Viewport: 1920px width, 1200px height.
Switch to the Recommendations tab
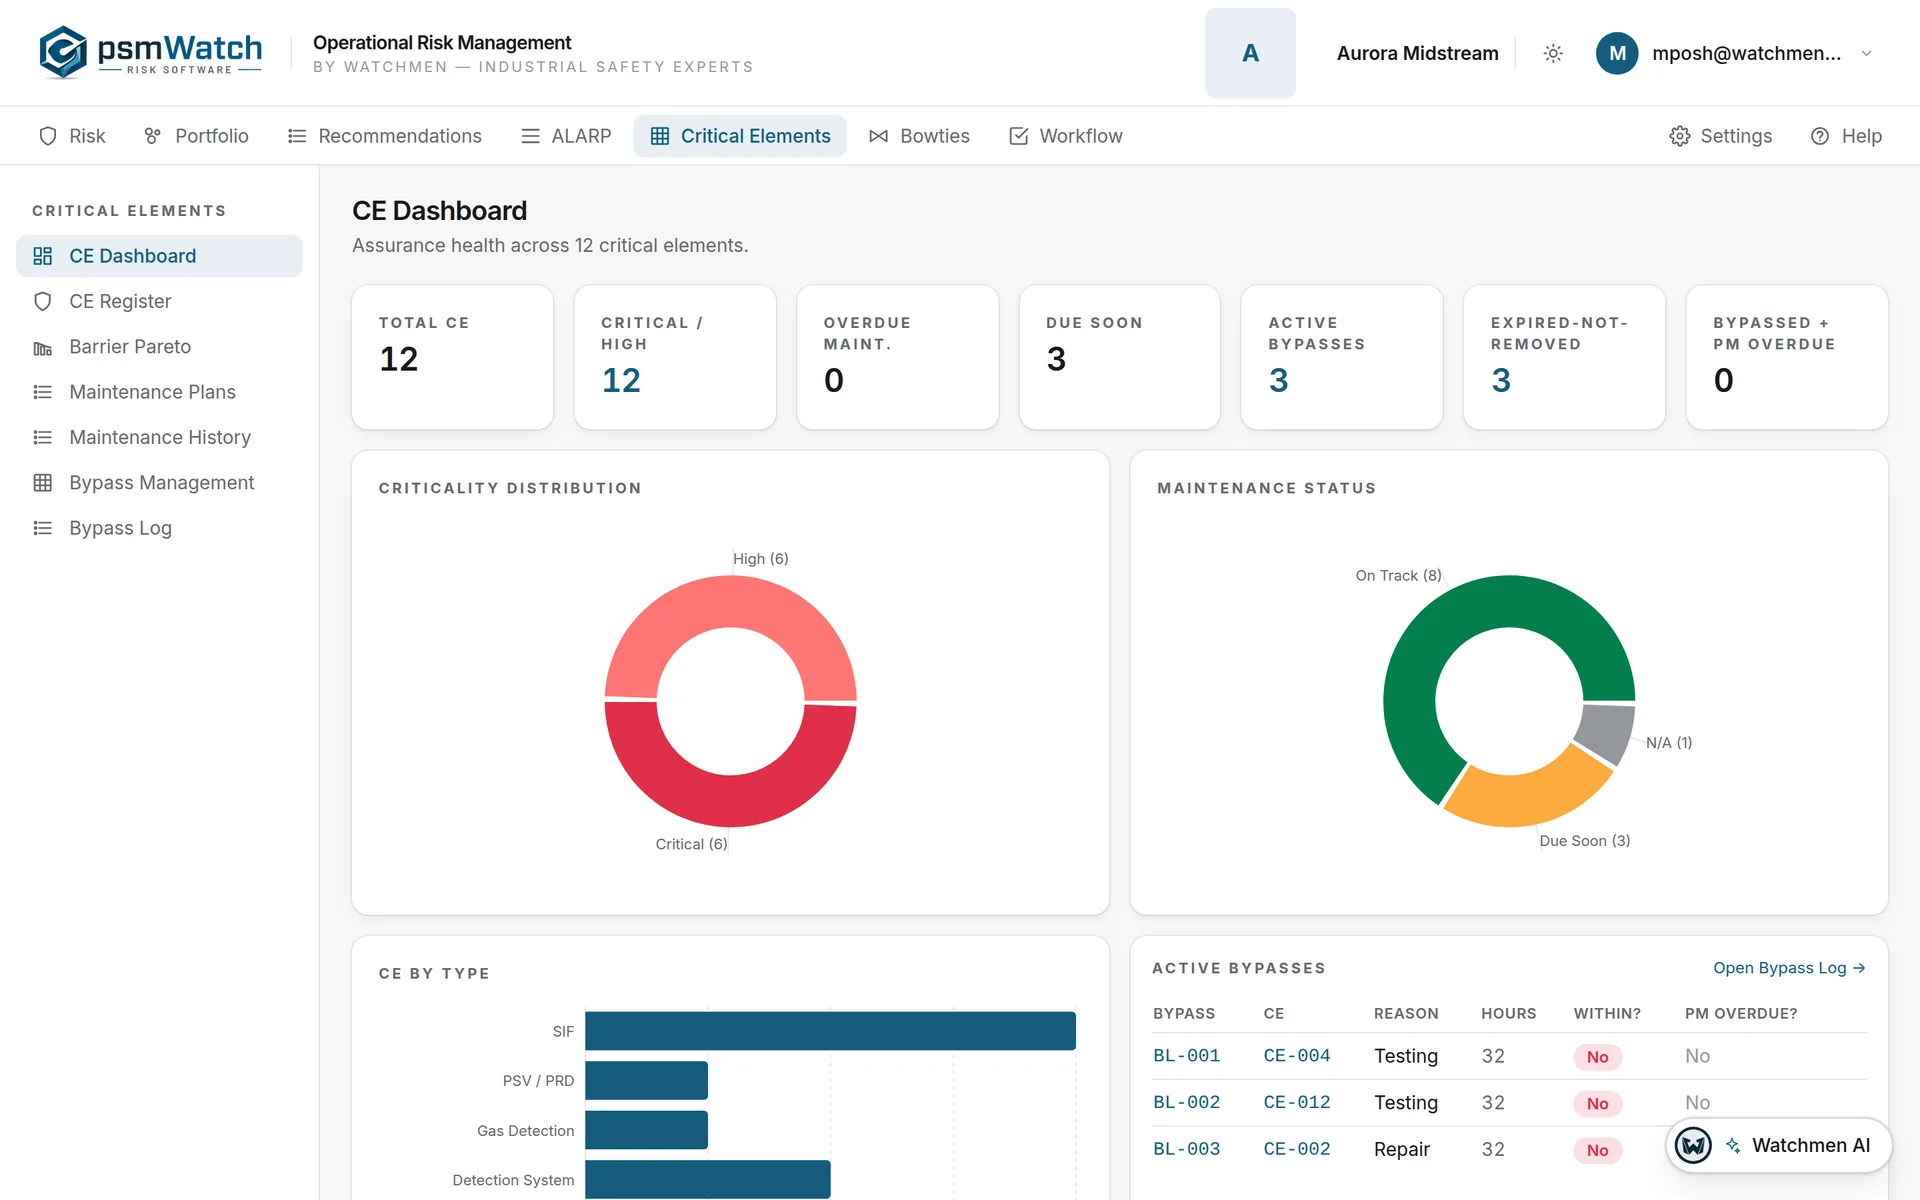pyautogui.click(x=385, y=136)
